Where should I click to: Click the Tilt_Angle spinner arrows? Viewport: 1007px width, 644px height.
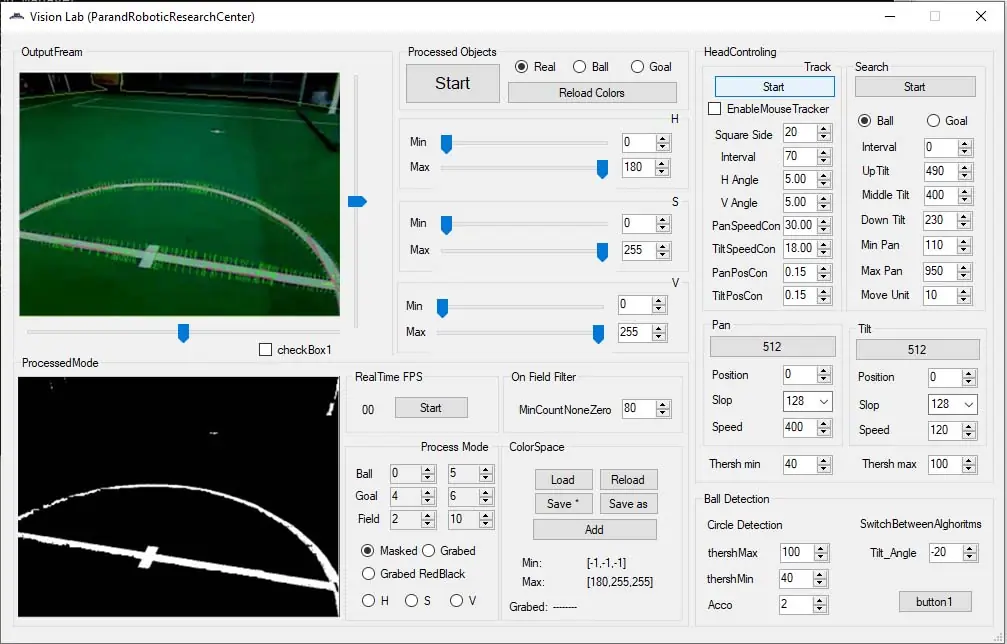970,553
